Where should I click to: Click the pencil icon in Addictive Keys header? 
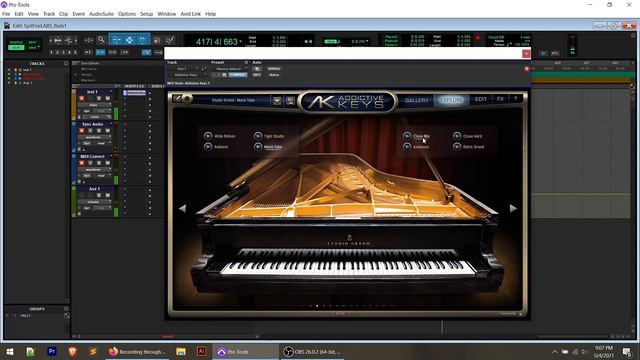coord(178,98)
